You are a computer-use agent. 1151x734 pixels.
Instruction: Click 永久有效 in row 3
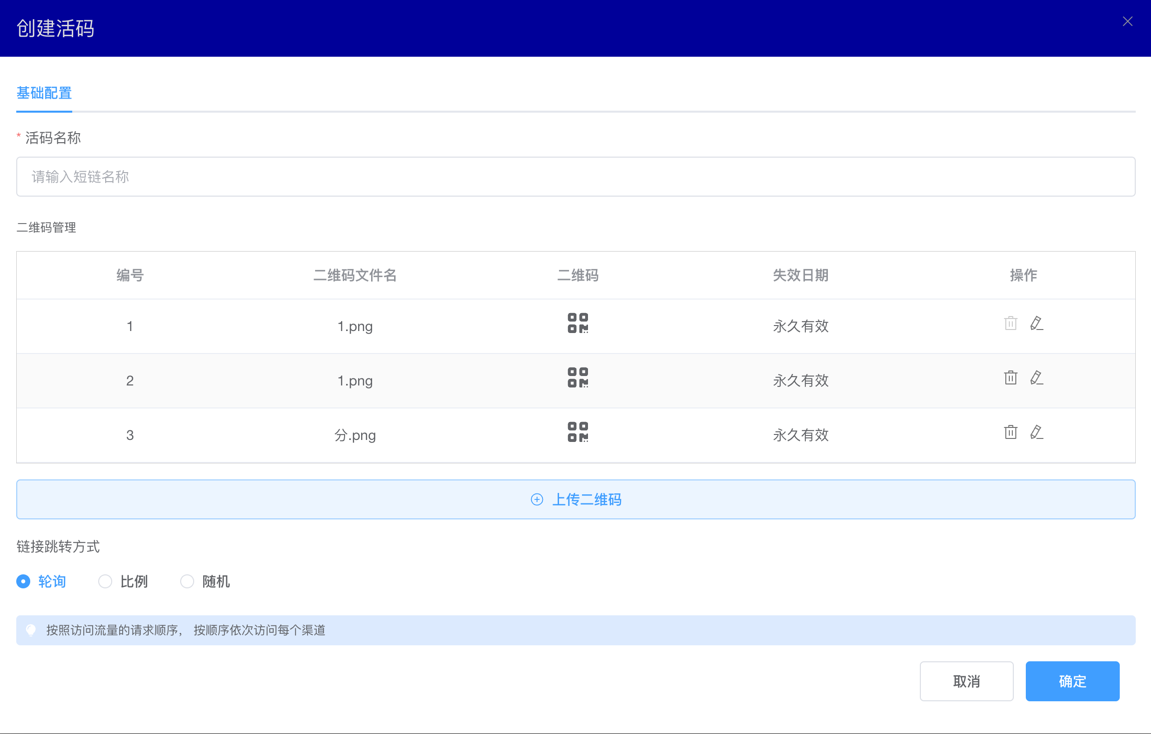pos(801,435)
